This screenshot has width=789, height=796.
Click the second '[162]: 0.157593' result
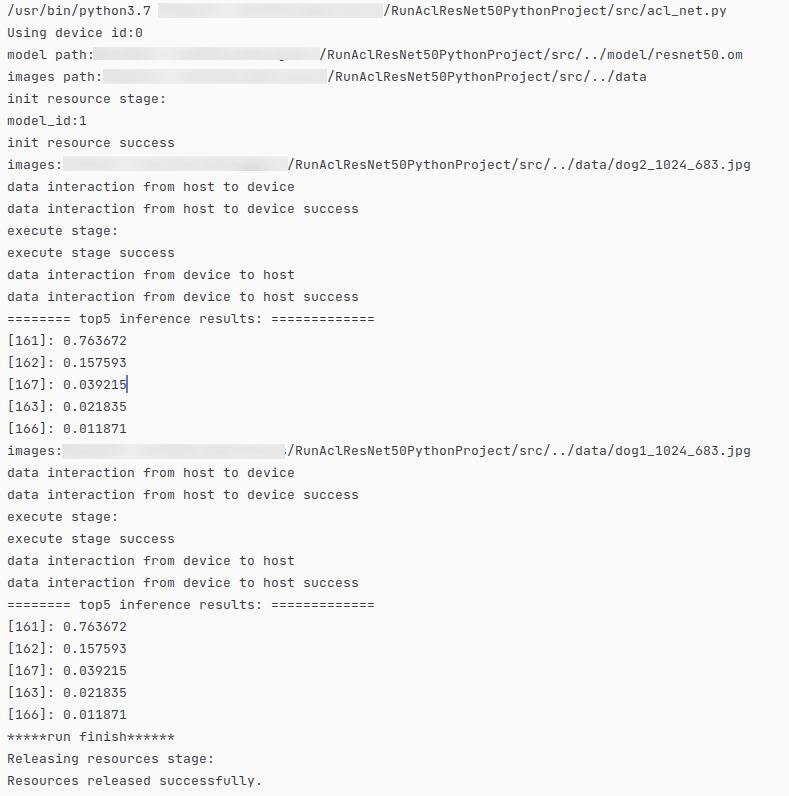[67, 649]
